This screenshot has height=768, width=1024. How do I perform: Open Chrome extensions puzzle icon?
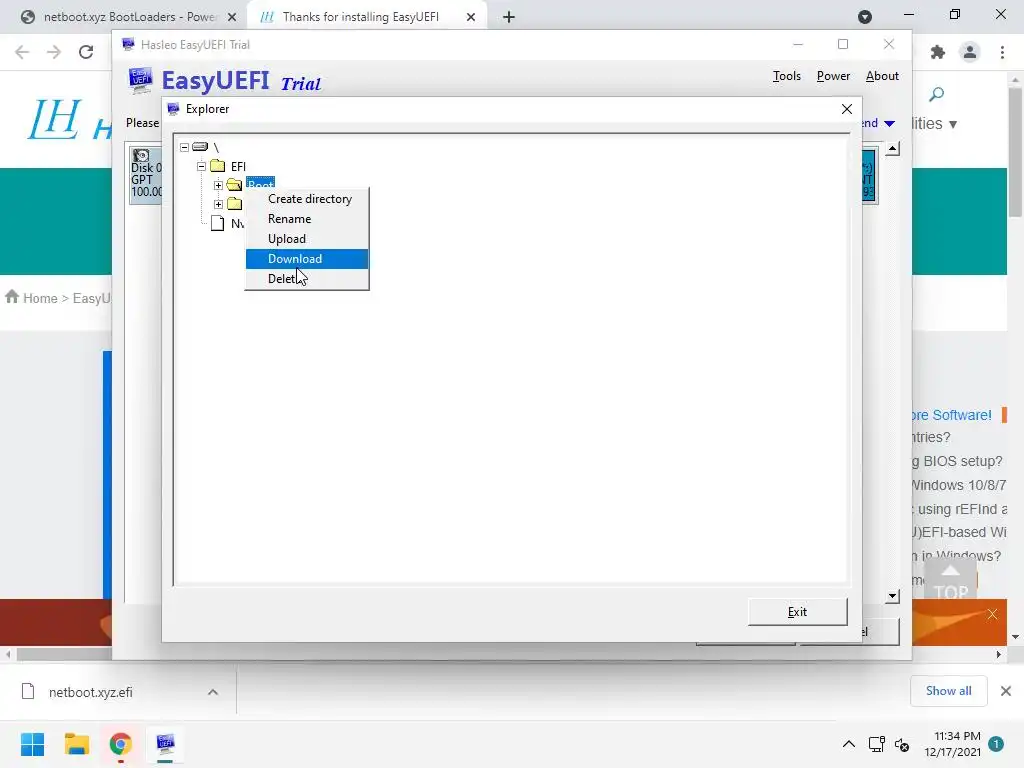coord(938,52)
